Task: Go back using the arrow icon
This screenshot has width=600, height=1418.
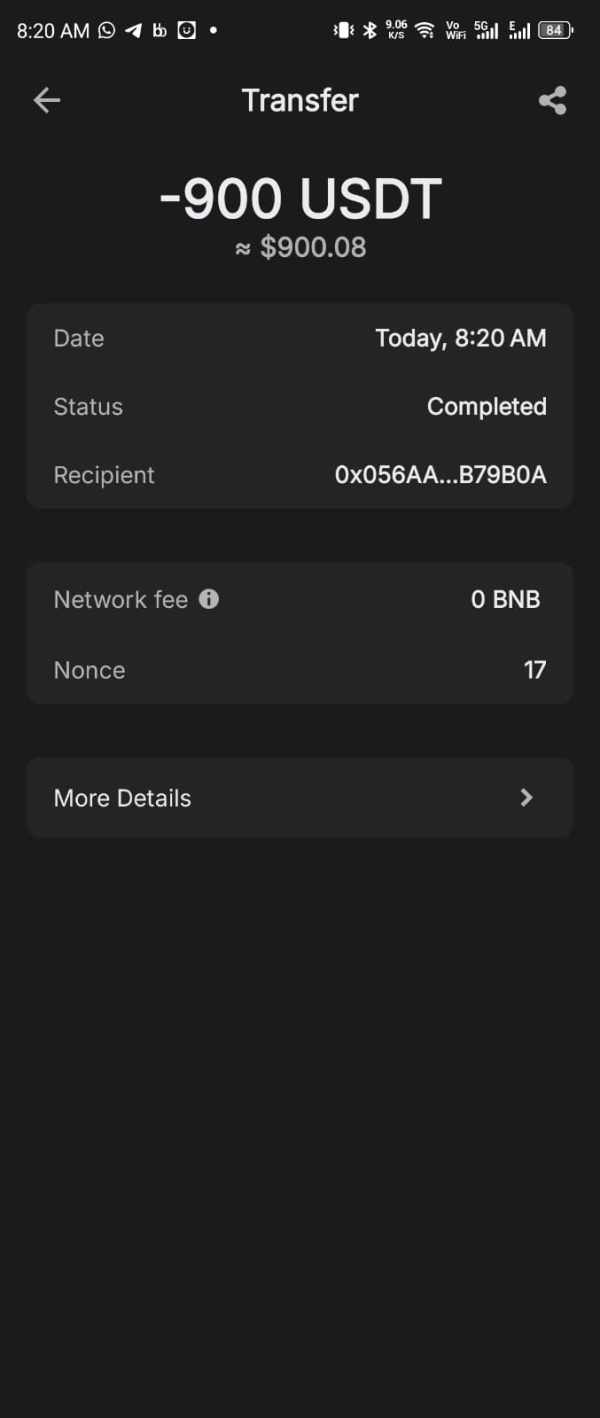Action: click(x=47, y=100)
